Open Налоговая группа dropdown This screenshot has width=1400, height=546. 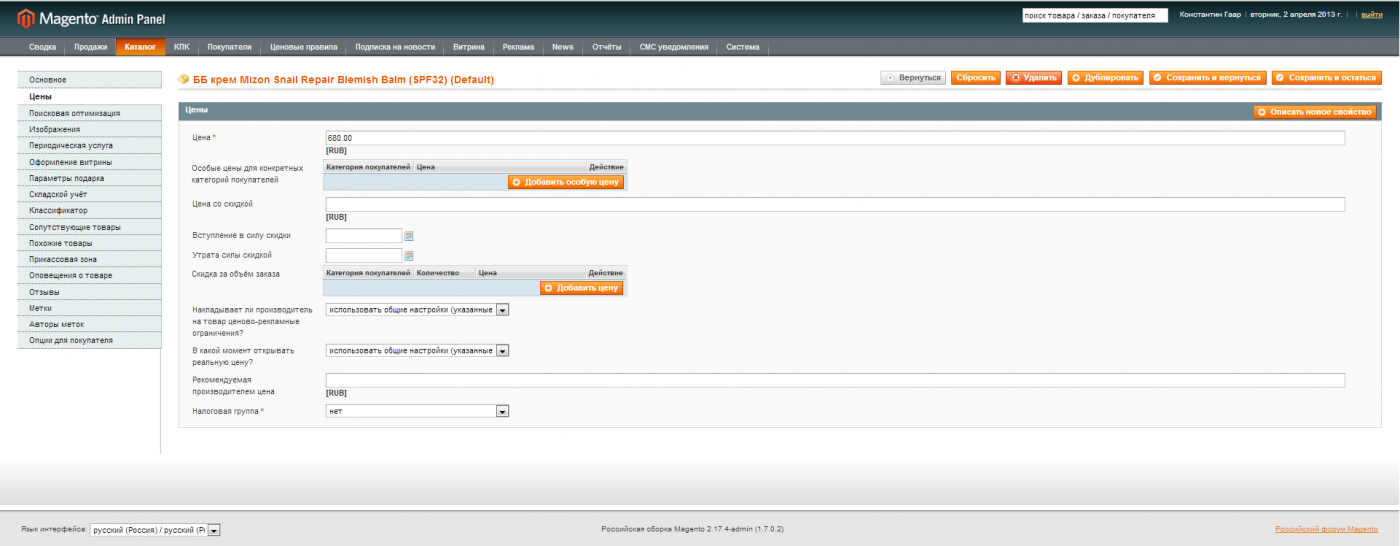pos(418,411)
